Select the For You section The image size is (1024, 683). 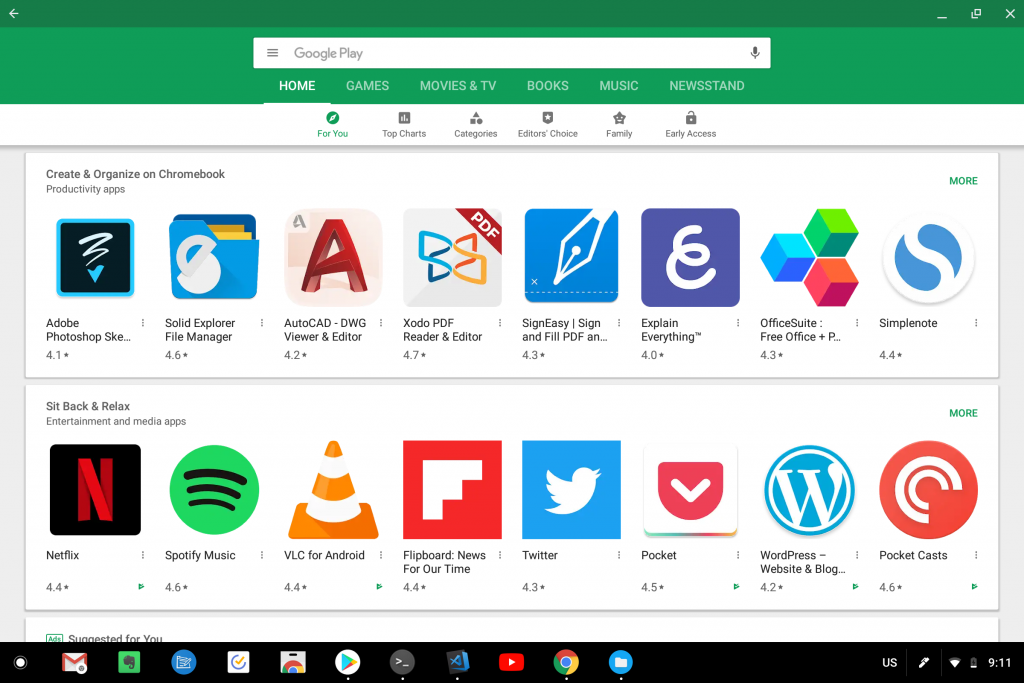(x=332, y=124)
